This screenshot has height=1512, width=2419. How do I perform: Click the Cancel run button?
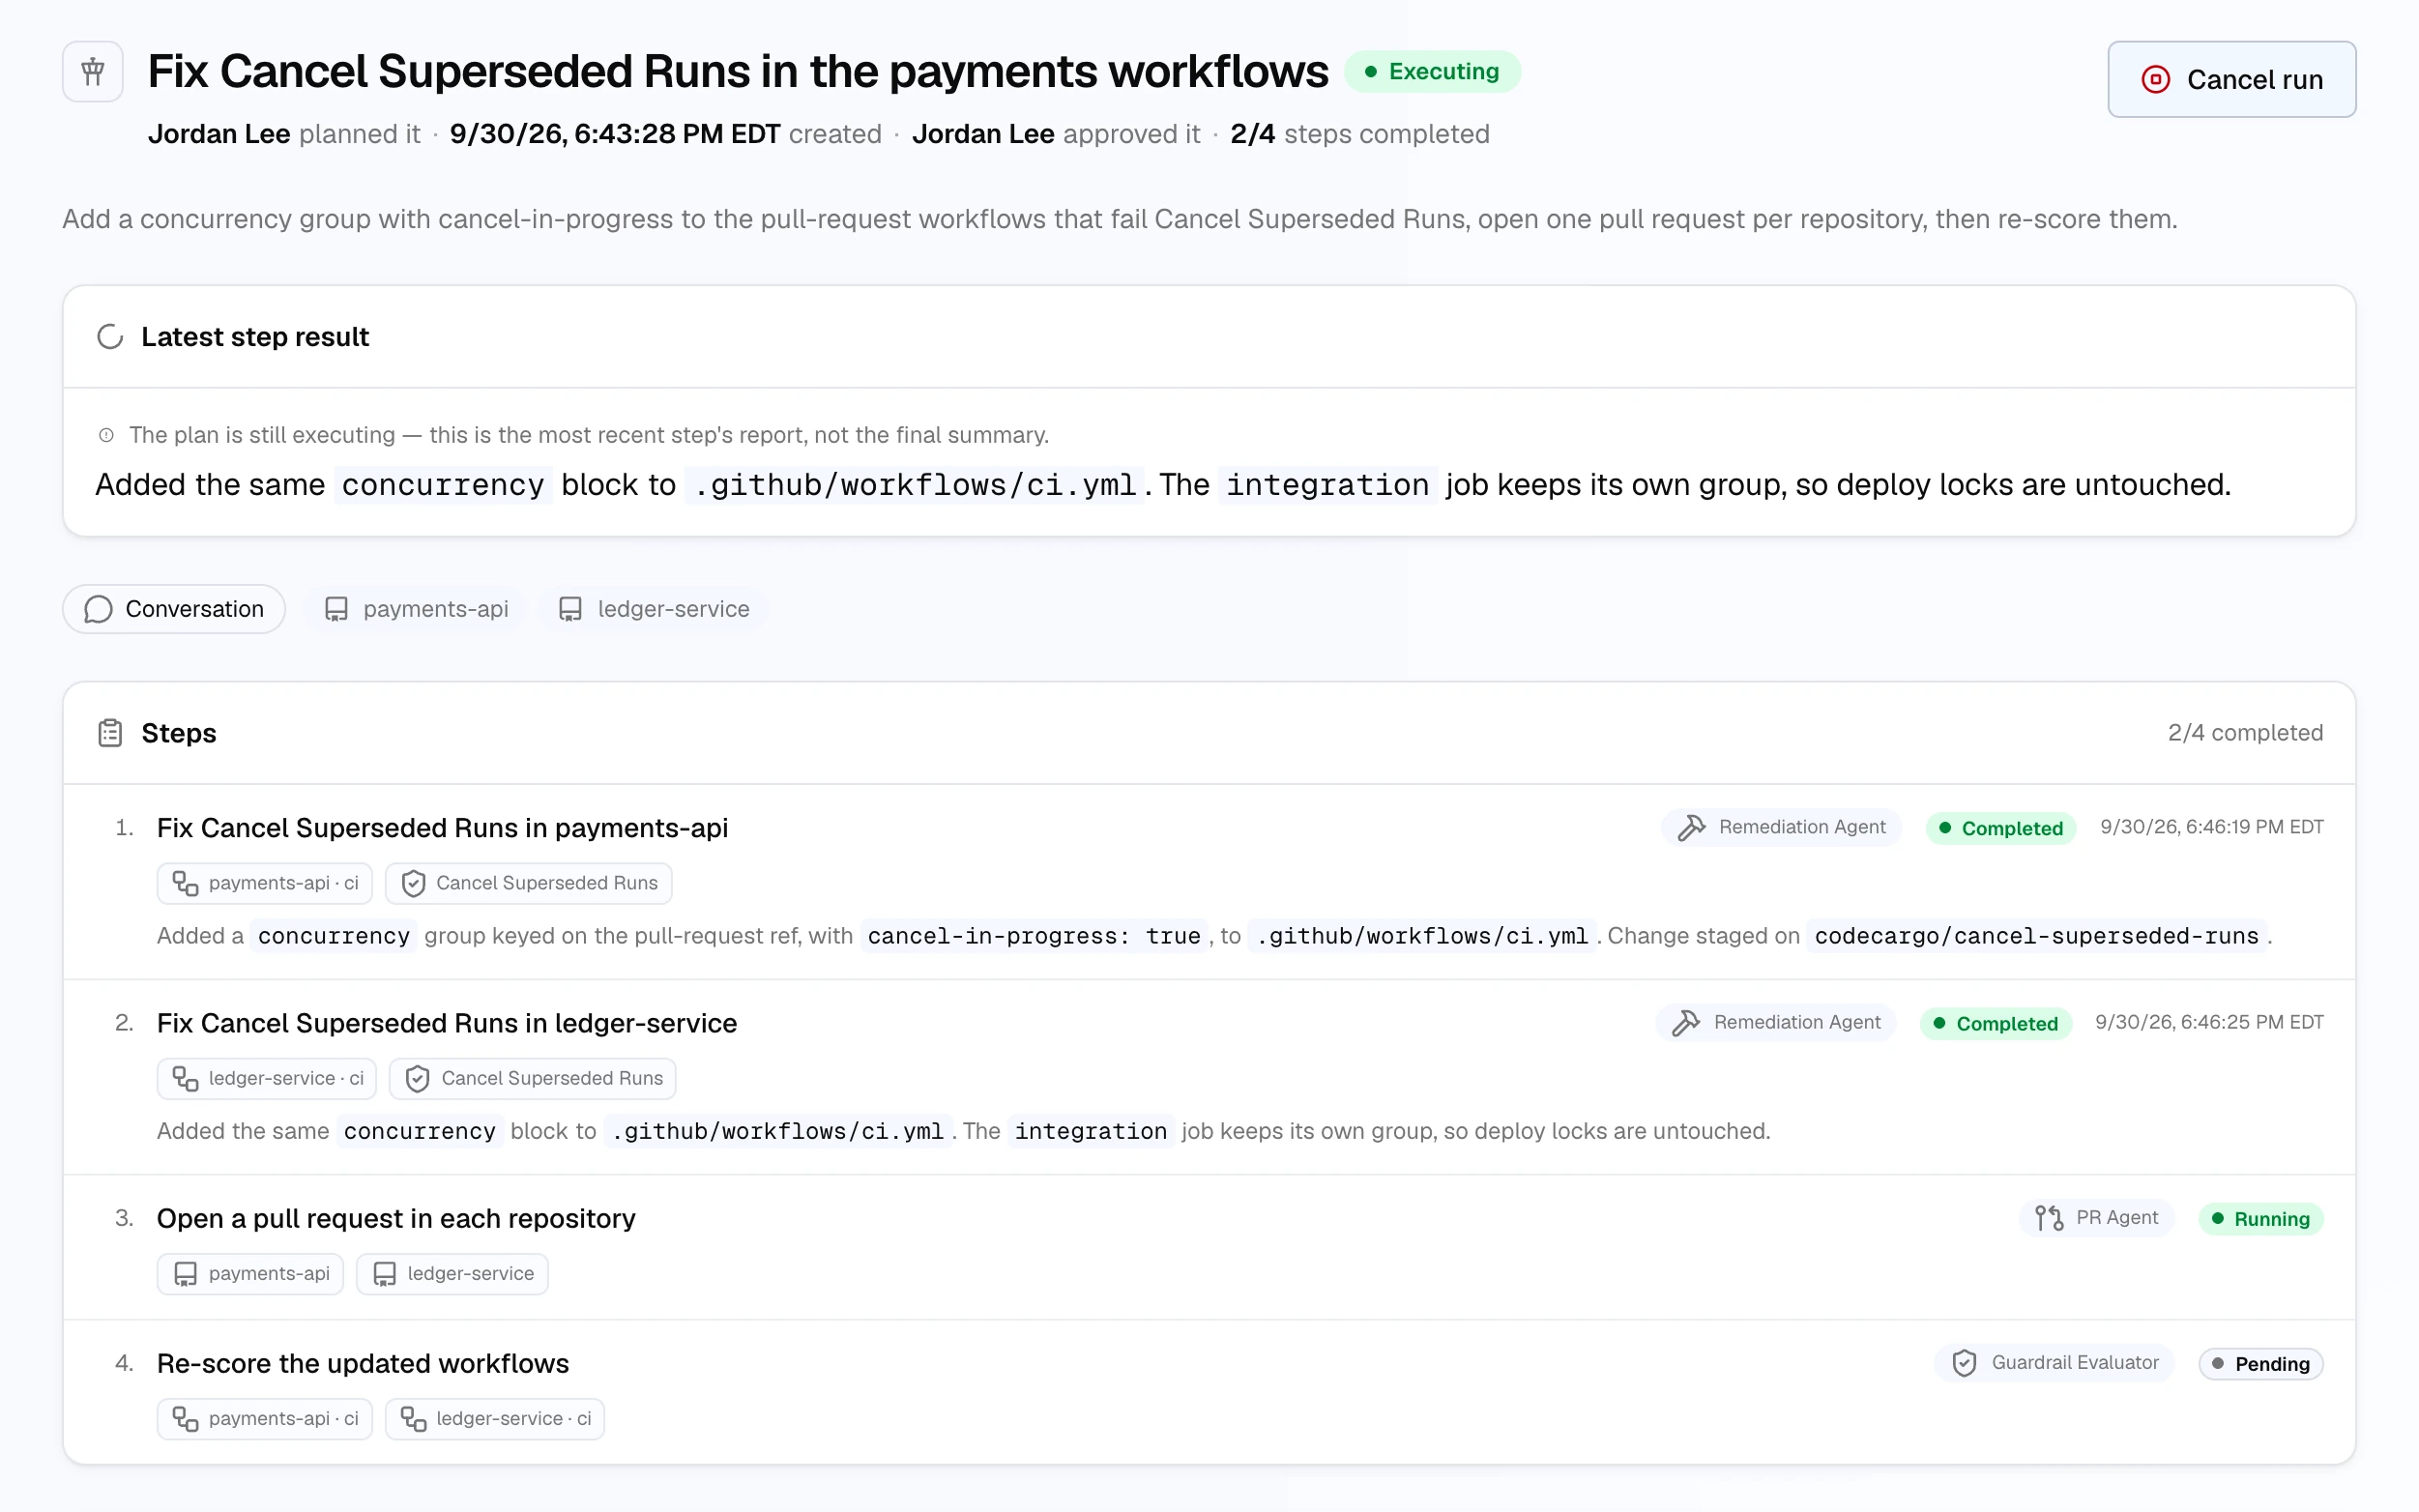click(2230, 79)
